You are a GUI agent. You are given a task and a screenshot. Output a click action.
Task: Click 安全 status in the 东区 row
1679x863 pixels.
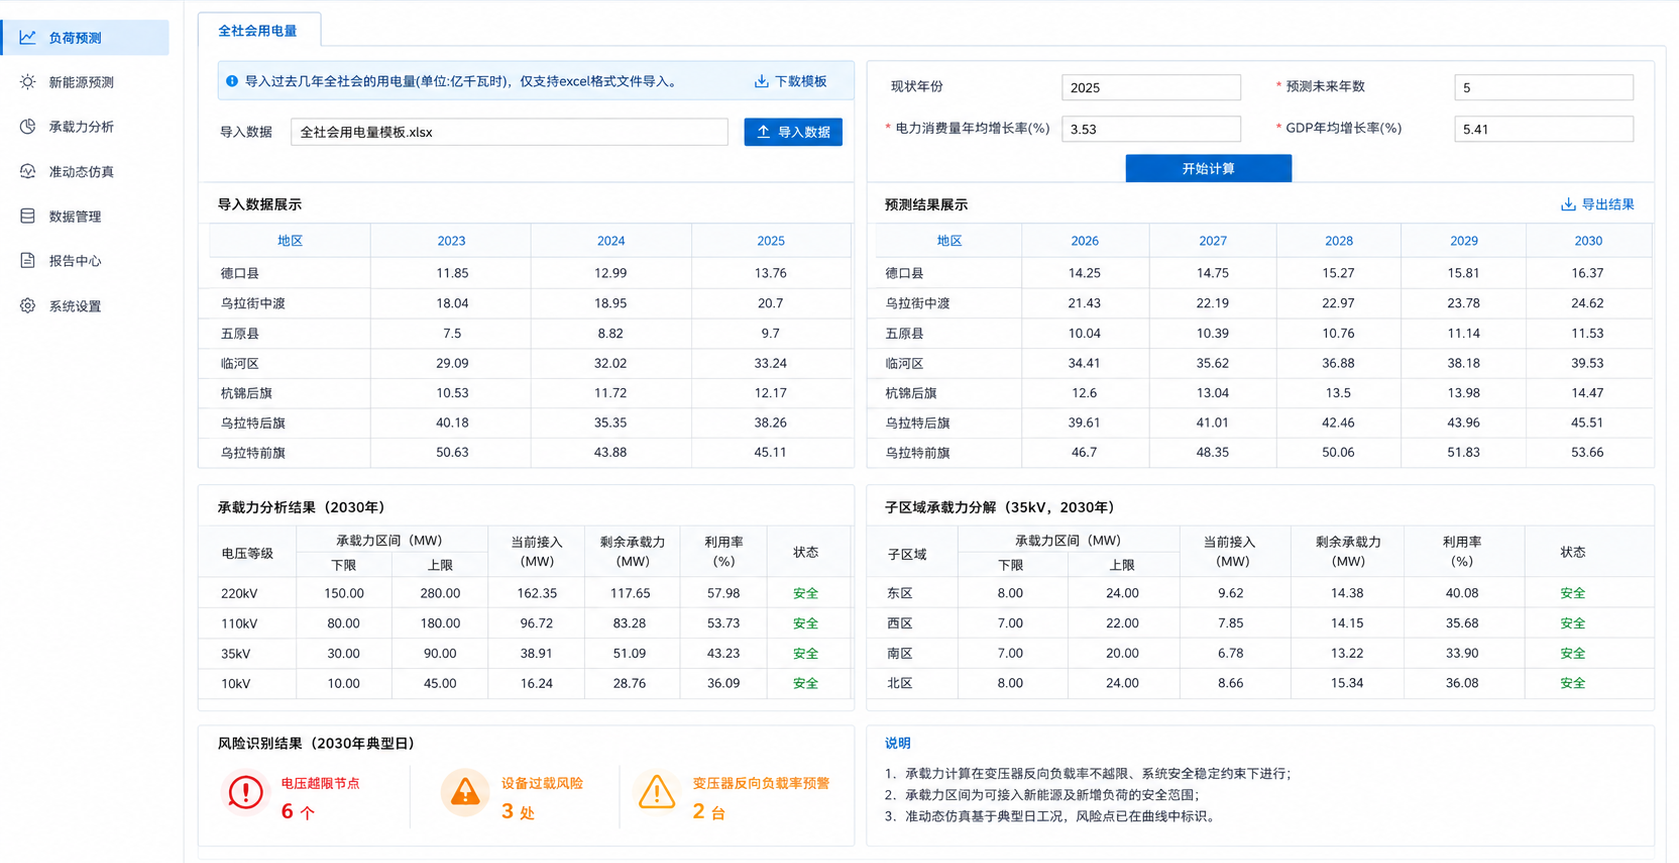(1572, 593)
